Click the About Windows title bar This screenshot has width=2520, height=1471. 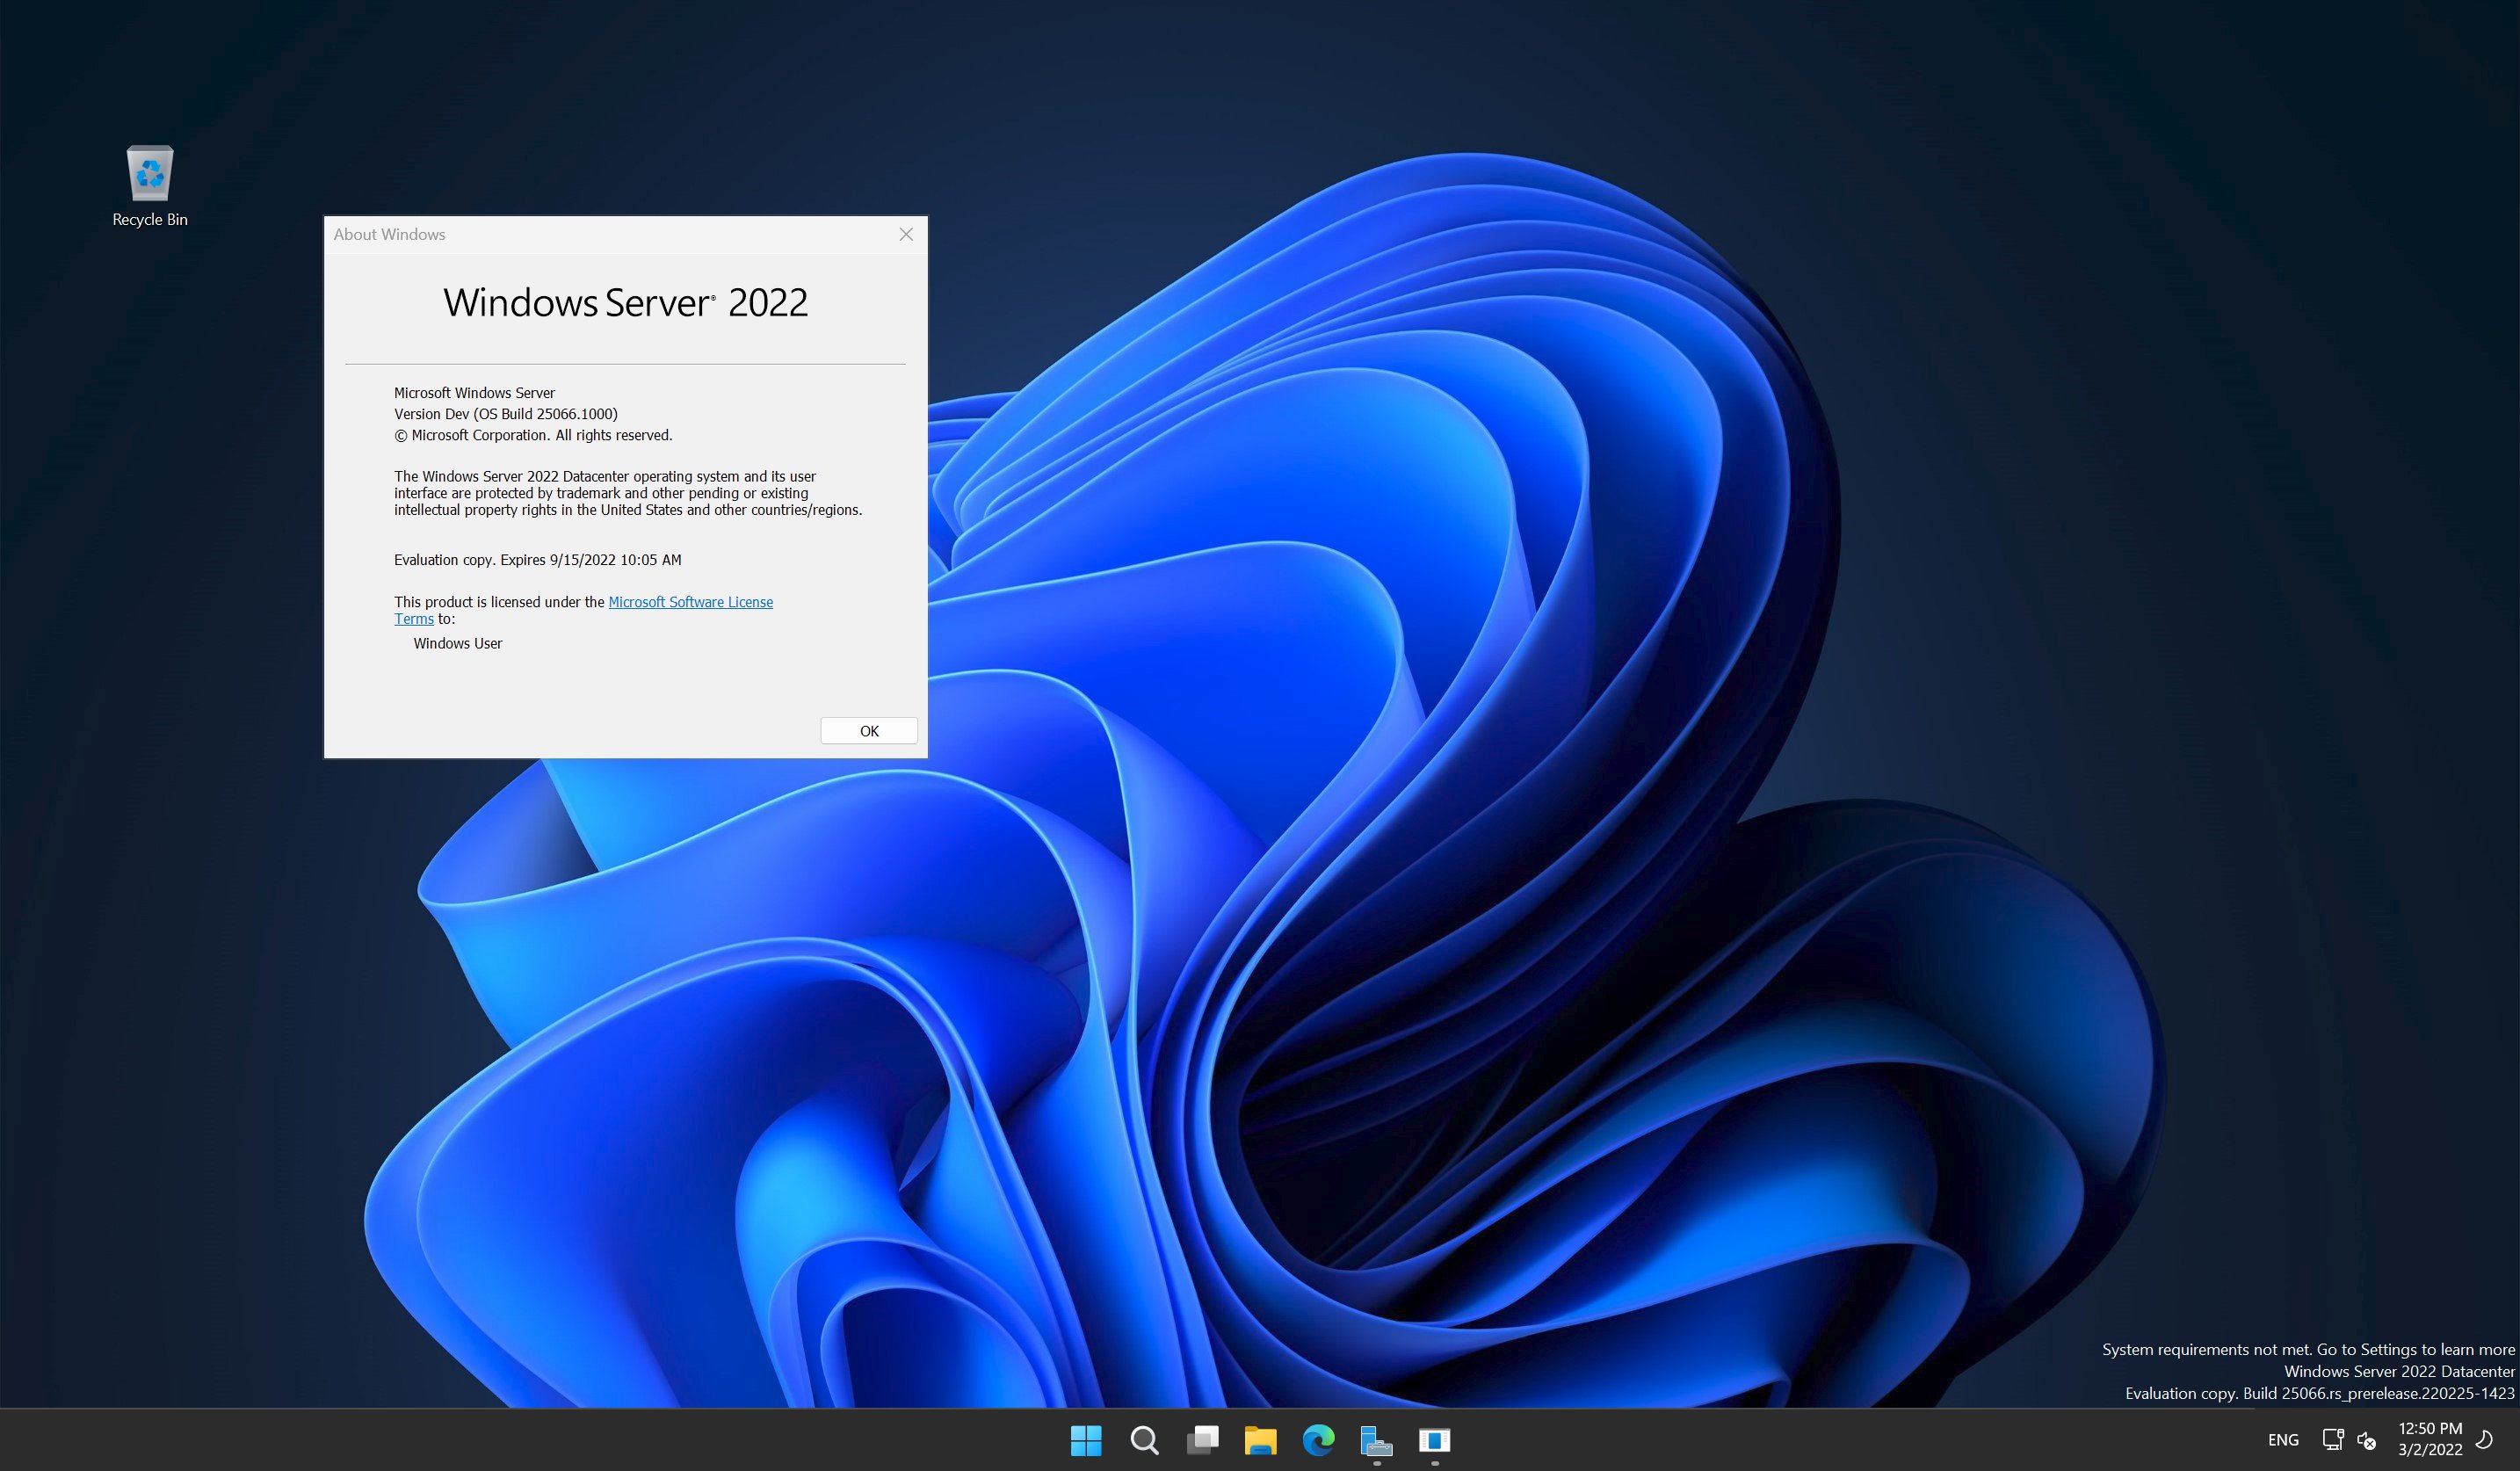tap(600, 234)
